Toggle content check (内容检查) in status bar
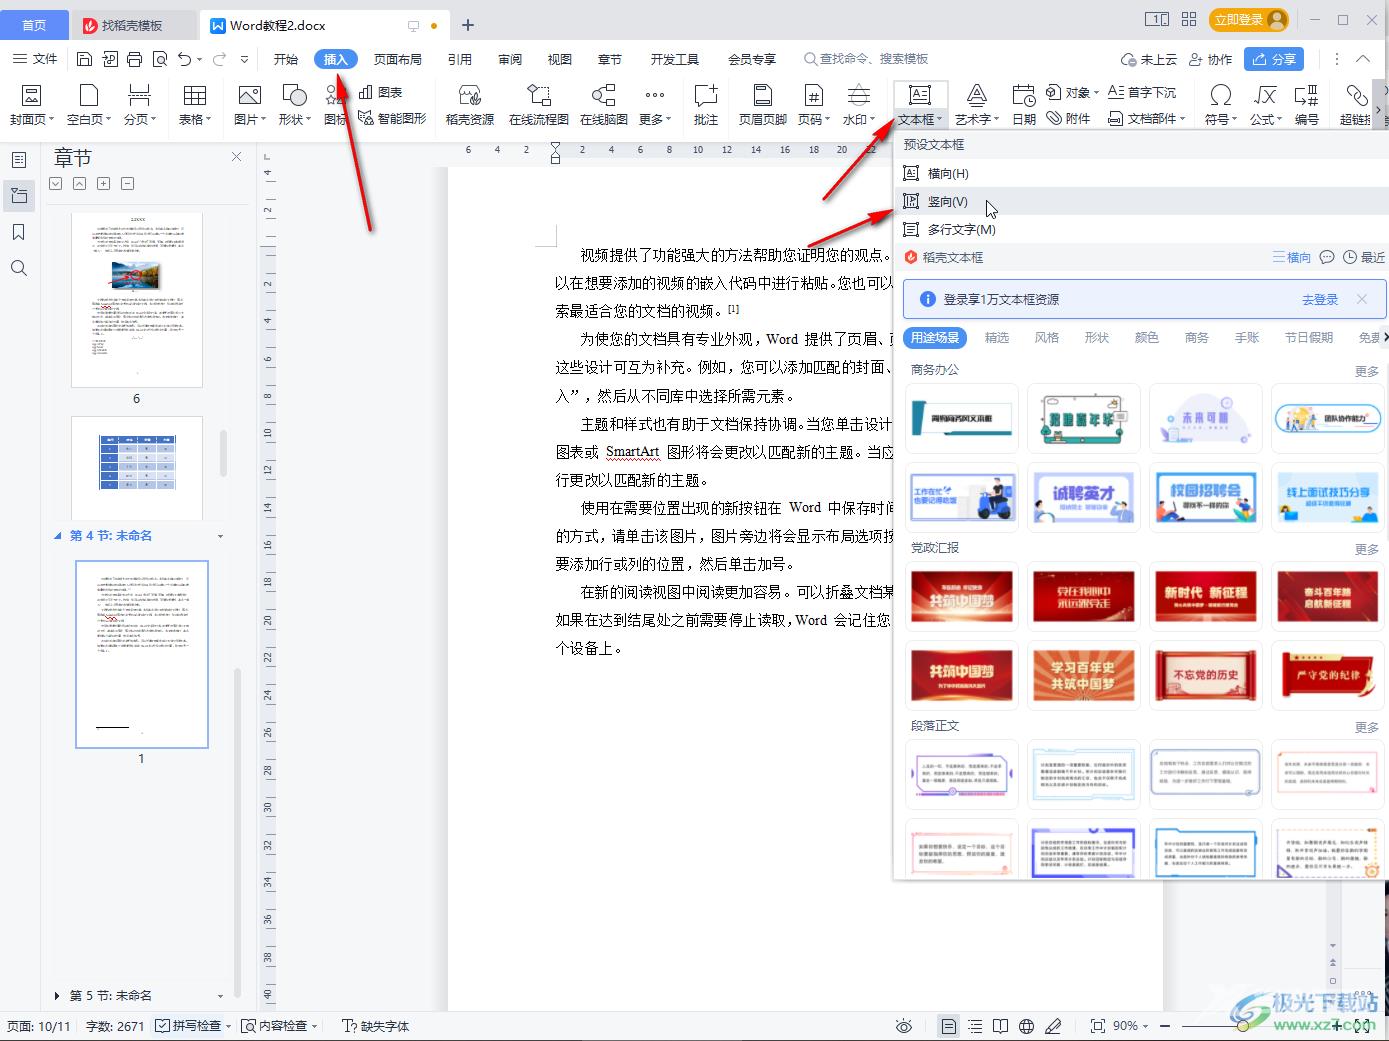 point(279,1026)
